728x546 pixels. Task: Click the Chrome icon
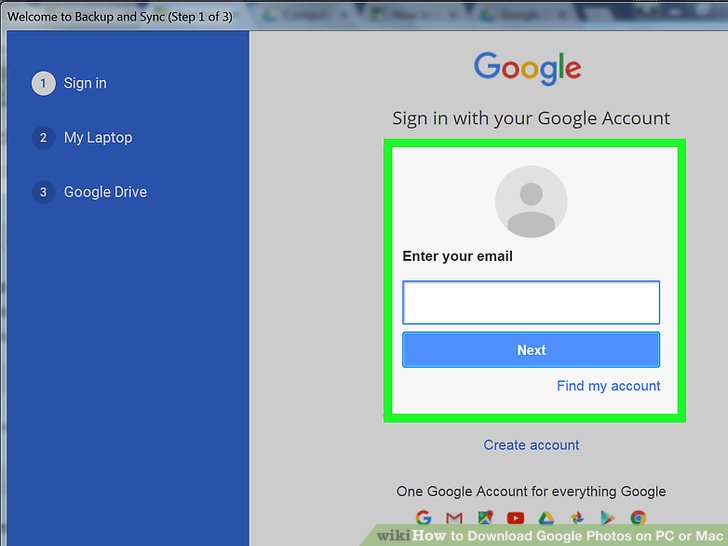point(638,518)
